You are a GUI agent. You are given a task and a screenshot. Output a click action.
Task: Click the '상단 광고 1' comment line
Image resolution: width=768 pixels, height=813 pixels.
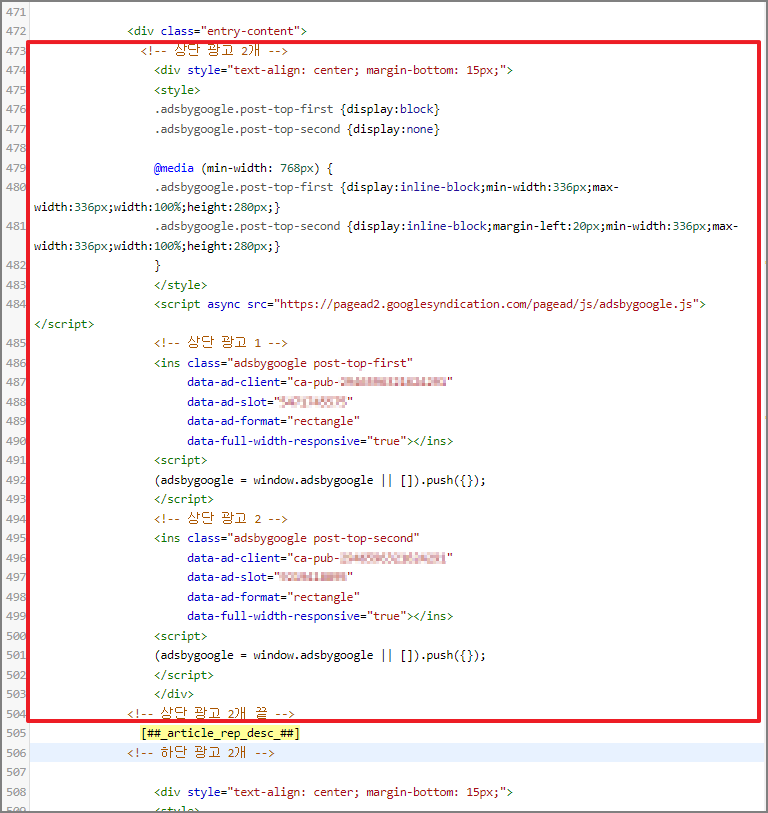(220, 343)
